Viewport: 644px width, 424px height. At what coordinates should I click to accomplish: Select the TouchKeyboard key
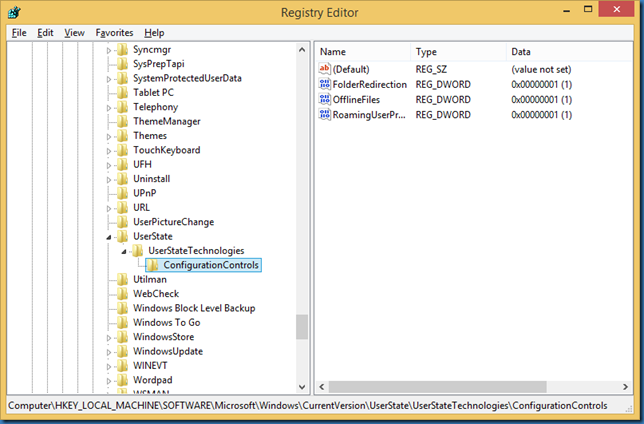(167, 150)
